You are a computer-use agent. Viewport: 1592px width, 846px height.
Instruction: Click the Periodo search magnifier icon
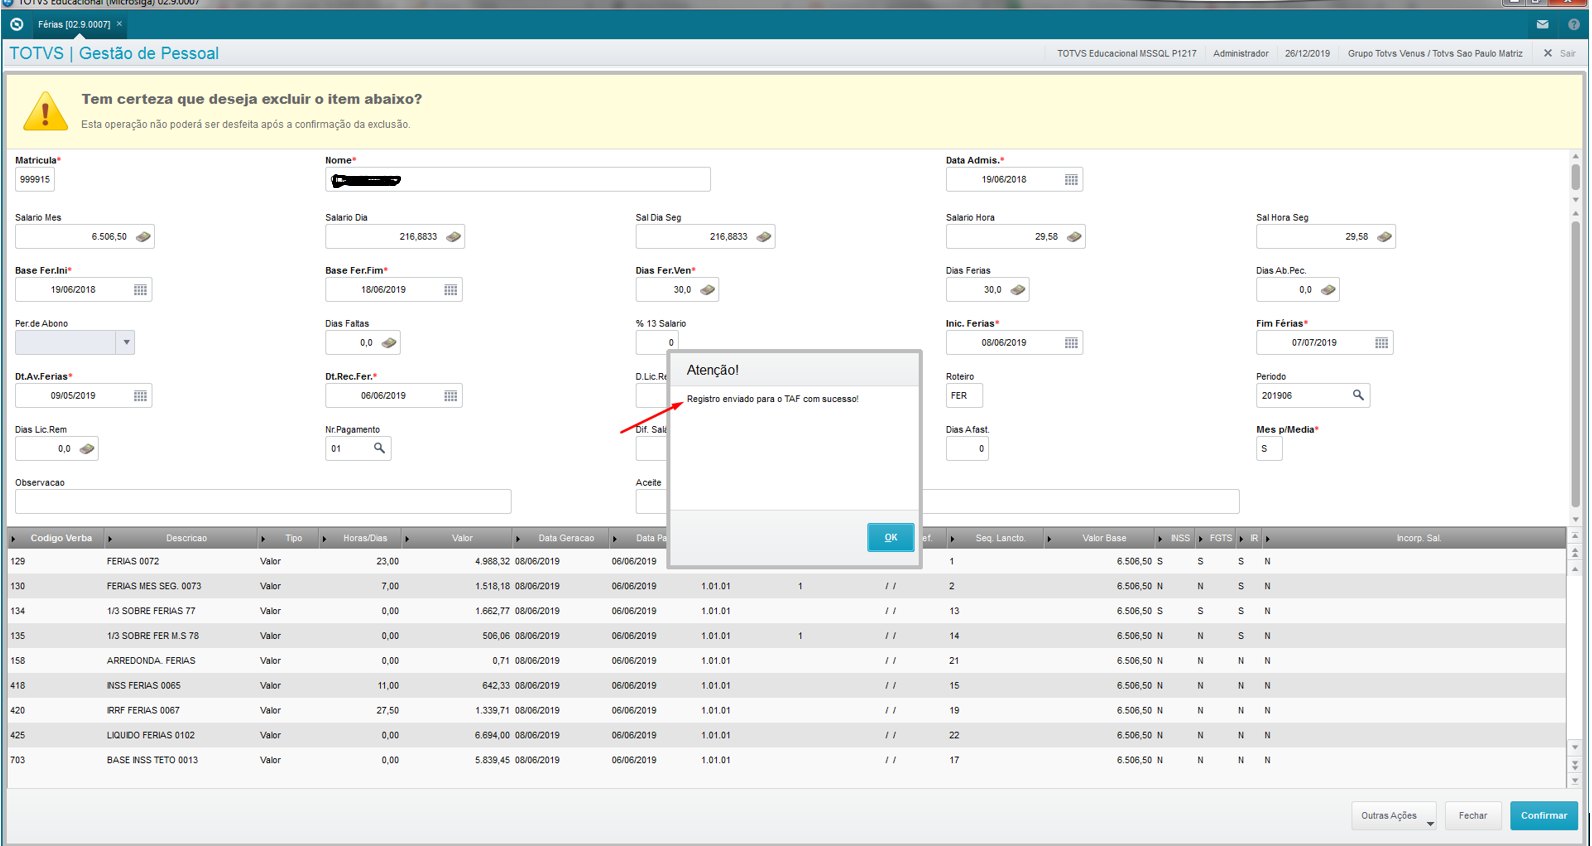tap(1358, 395)
